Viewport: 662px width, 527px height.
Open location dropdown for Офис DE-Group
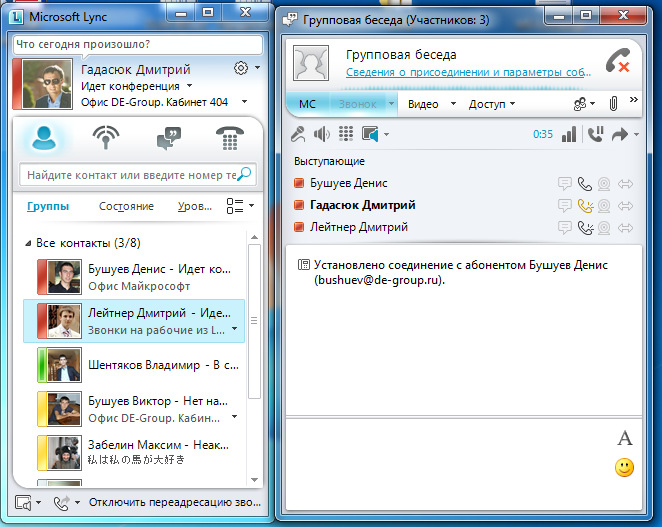coord(244,102)
